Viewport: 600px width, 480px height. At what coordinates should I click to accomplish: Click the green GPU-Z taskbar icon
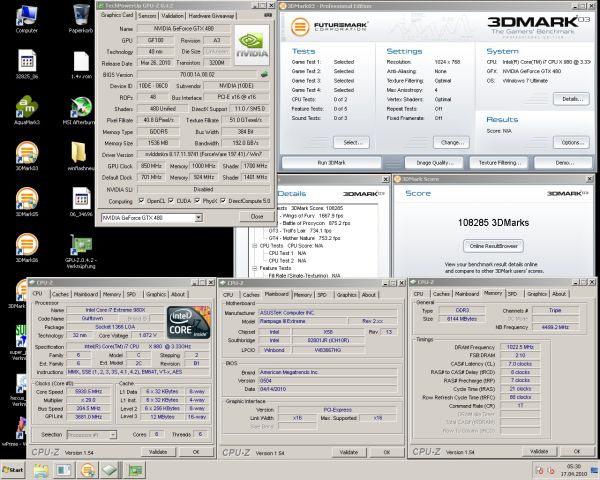(135, 470)
